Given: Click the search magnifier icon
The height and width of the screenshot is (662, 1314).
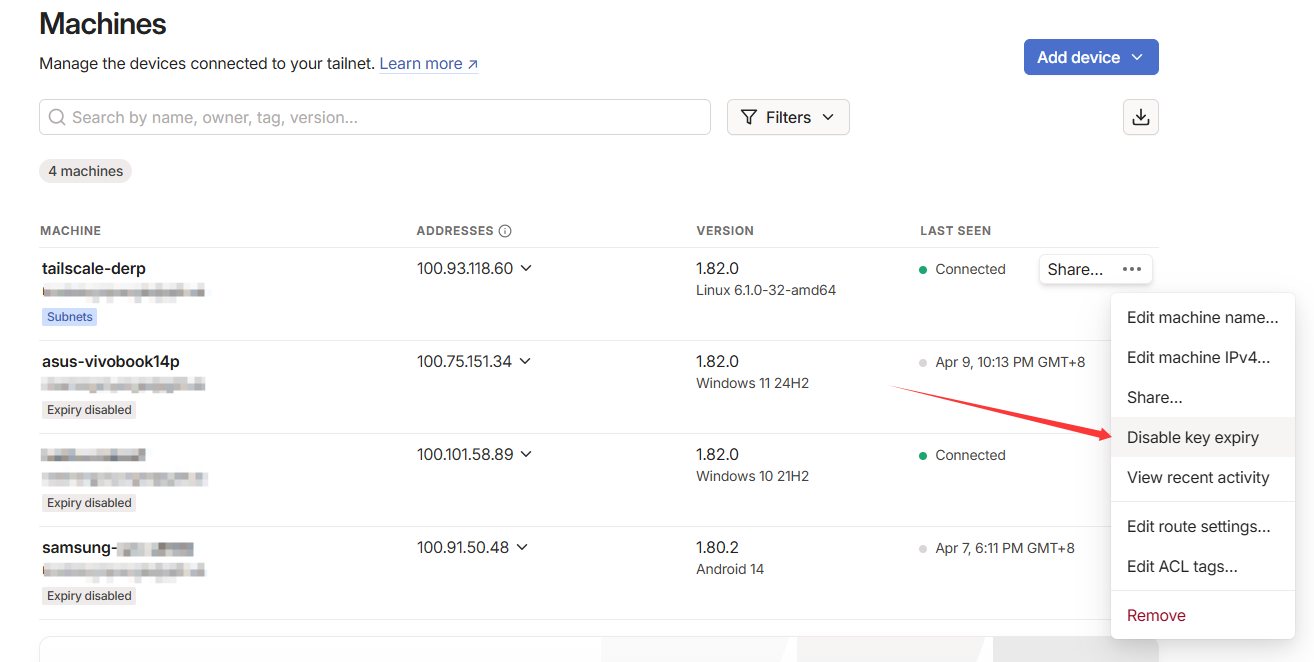Looking at the screenshot, I should [x=57, y=117].
